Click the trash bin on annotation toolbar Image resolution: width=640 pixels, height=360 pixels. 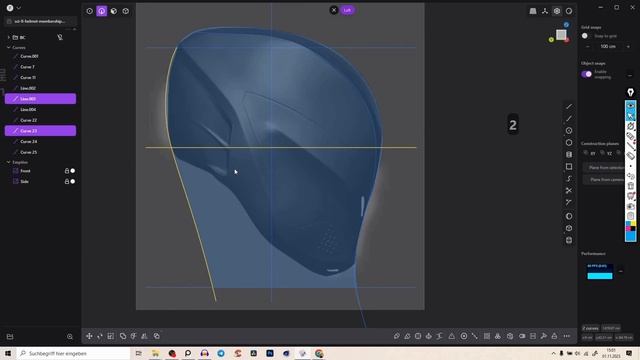631,186
